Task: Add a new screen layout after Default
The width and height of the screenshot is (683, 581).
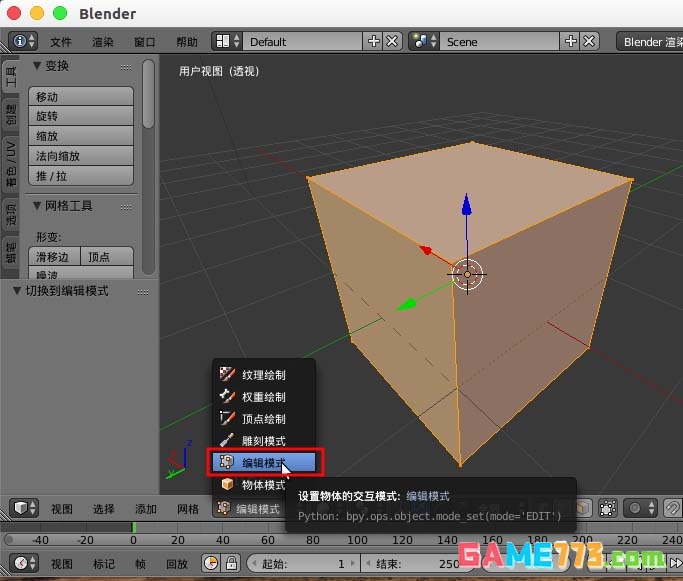Action: [x=373, y=41]
